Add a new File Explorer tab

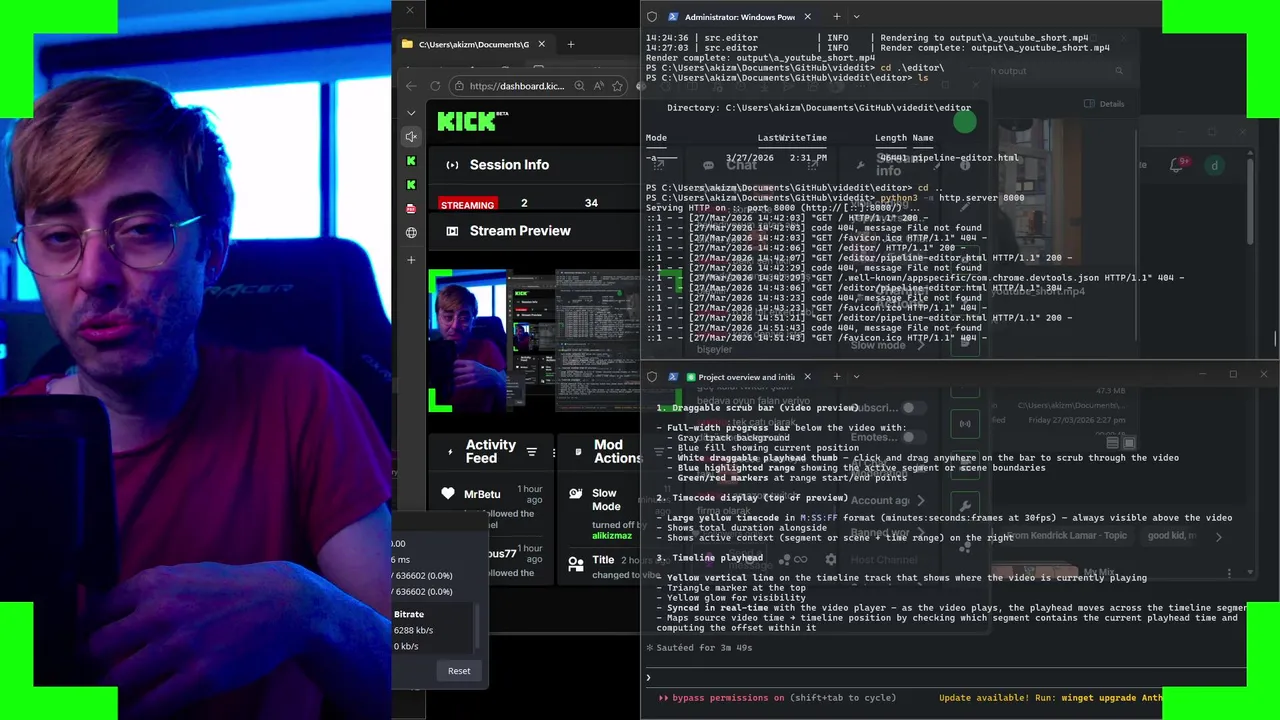571,44
